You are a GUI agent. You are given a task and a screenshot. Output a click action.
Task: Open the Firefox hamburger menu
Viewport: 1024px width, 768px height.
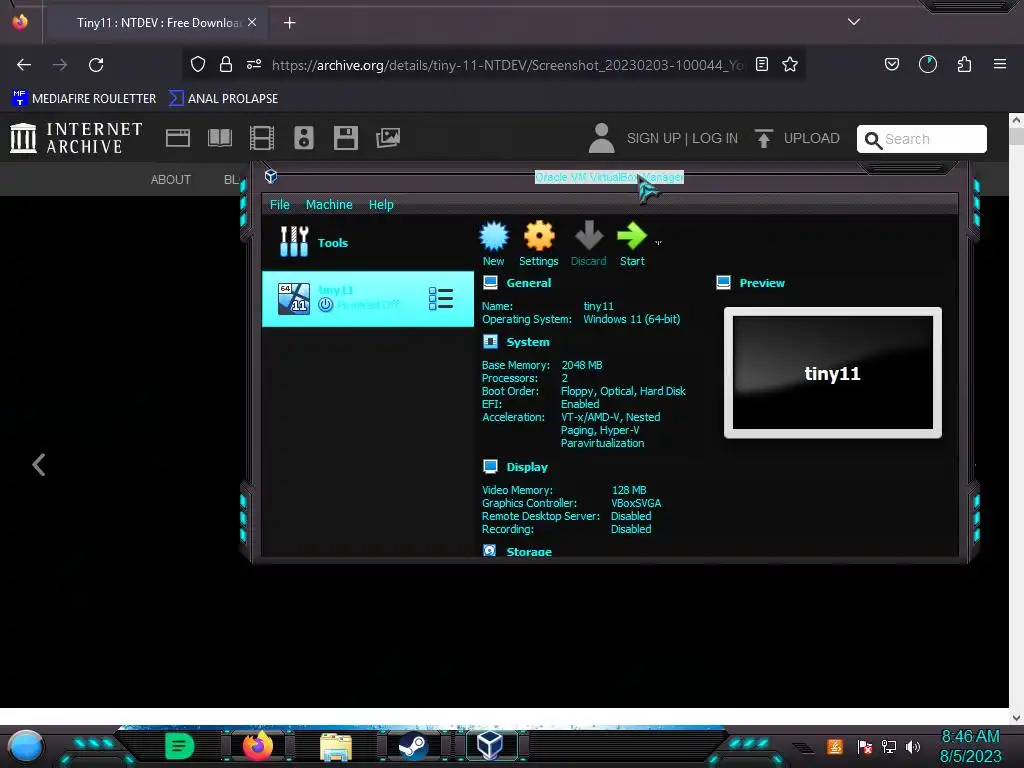click(x=999, y=64)
